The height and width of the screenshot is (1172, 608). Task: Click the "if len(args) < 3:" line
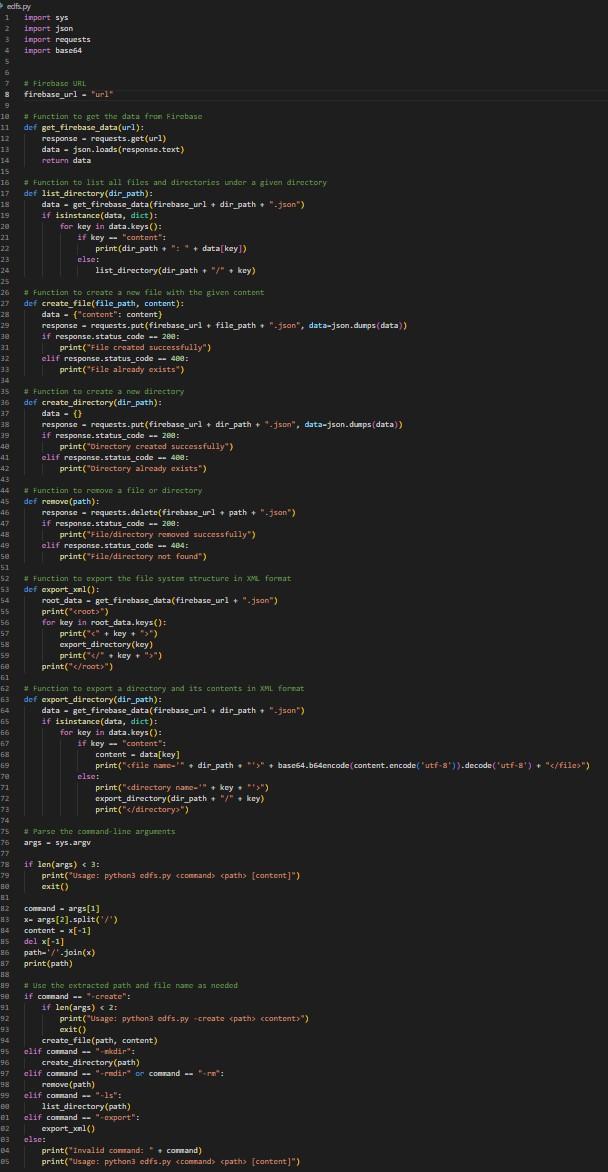61,864
